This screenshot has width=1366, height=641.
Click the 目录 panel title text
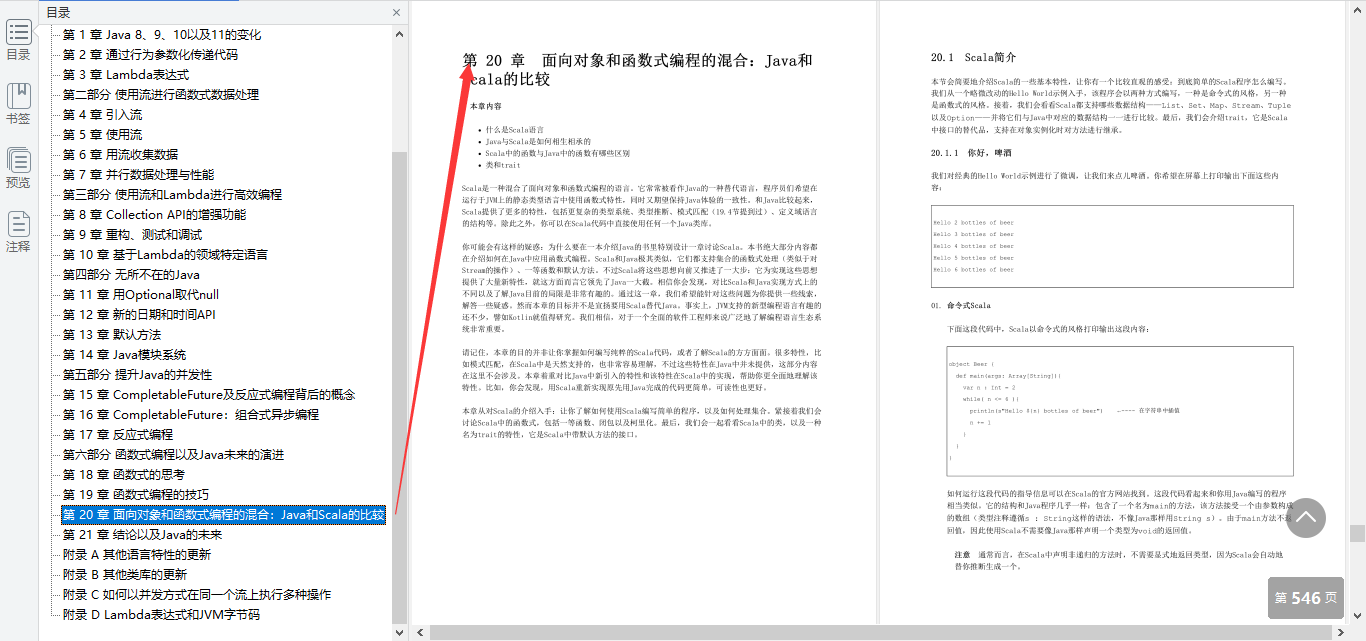coord(58,13)
